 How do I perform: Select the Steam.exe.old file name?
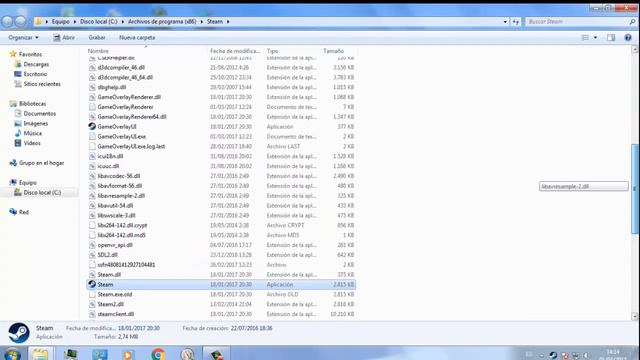(x=115, y=294)
